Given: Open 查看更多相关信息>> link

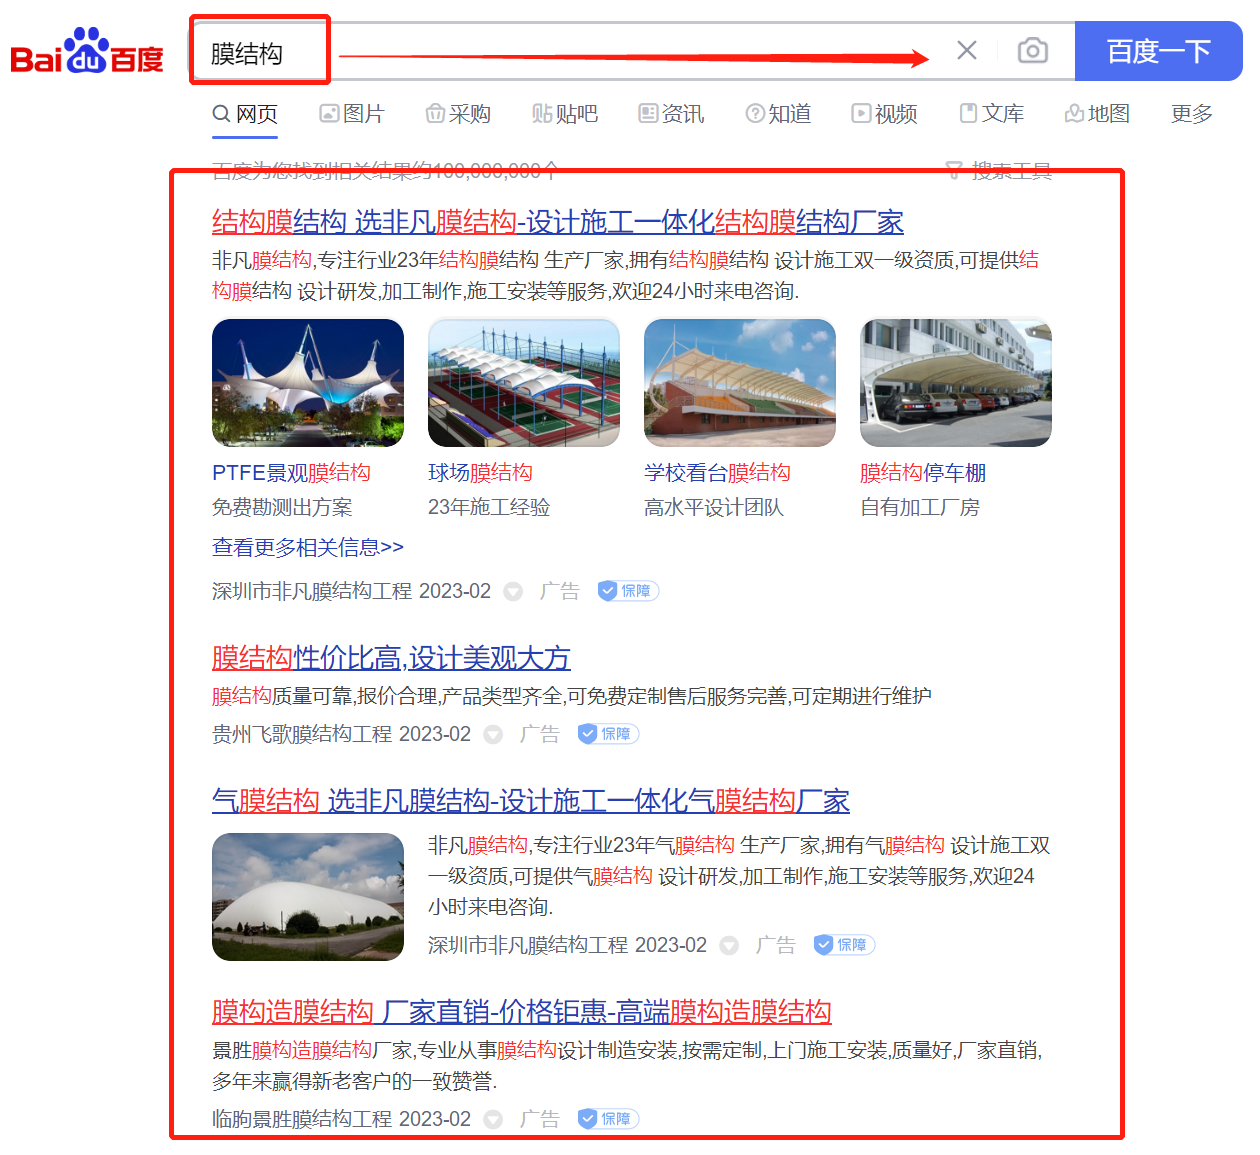Looking at the screenshot, I should (308, 547).
